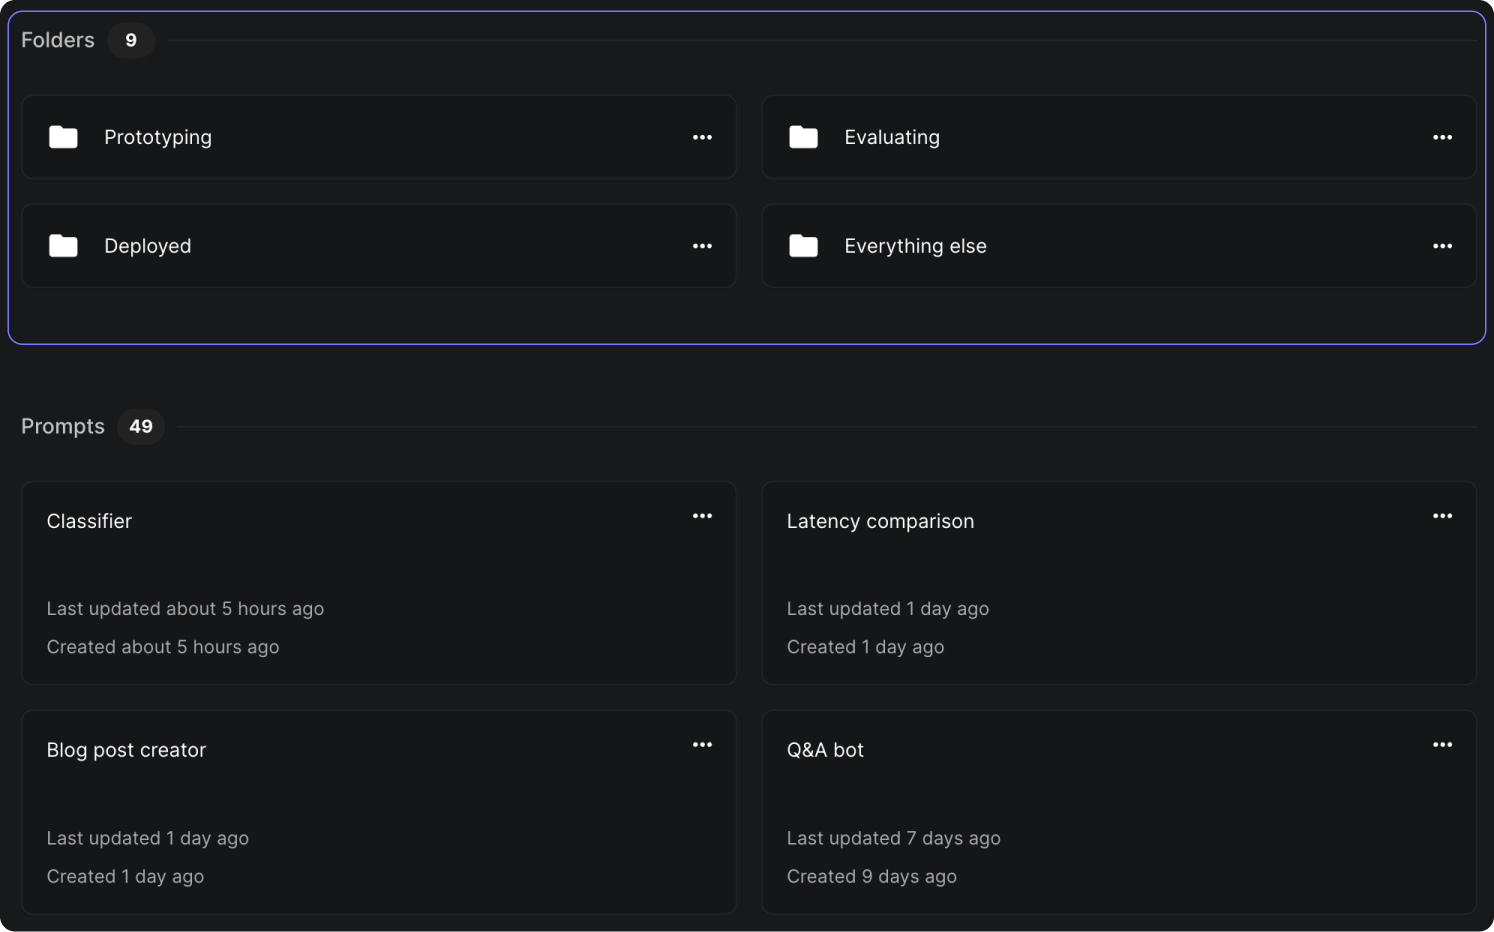Open the Everything else folder's context menu
Image resolution: width=1494 pixels, height=932 pixels.
coord(1442,245)
